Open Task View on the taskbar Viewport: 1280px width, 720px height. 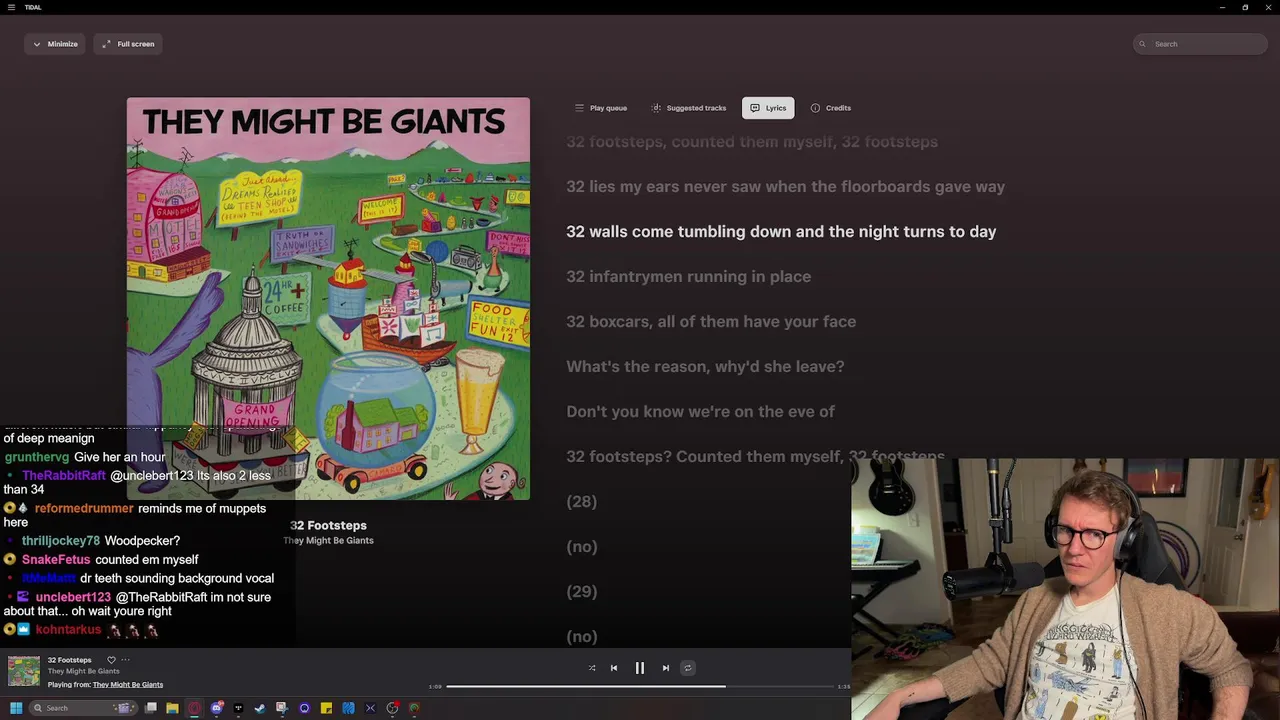point(150,708)
